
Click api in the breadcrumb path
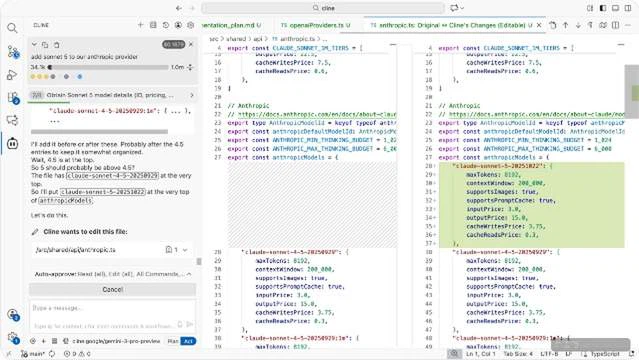(x=258, y=39)
